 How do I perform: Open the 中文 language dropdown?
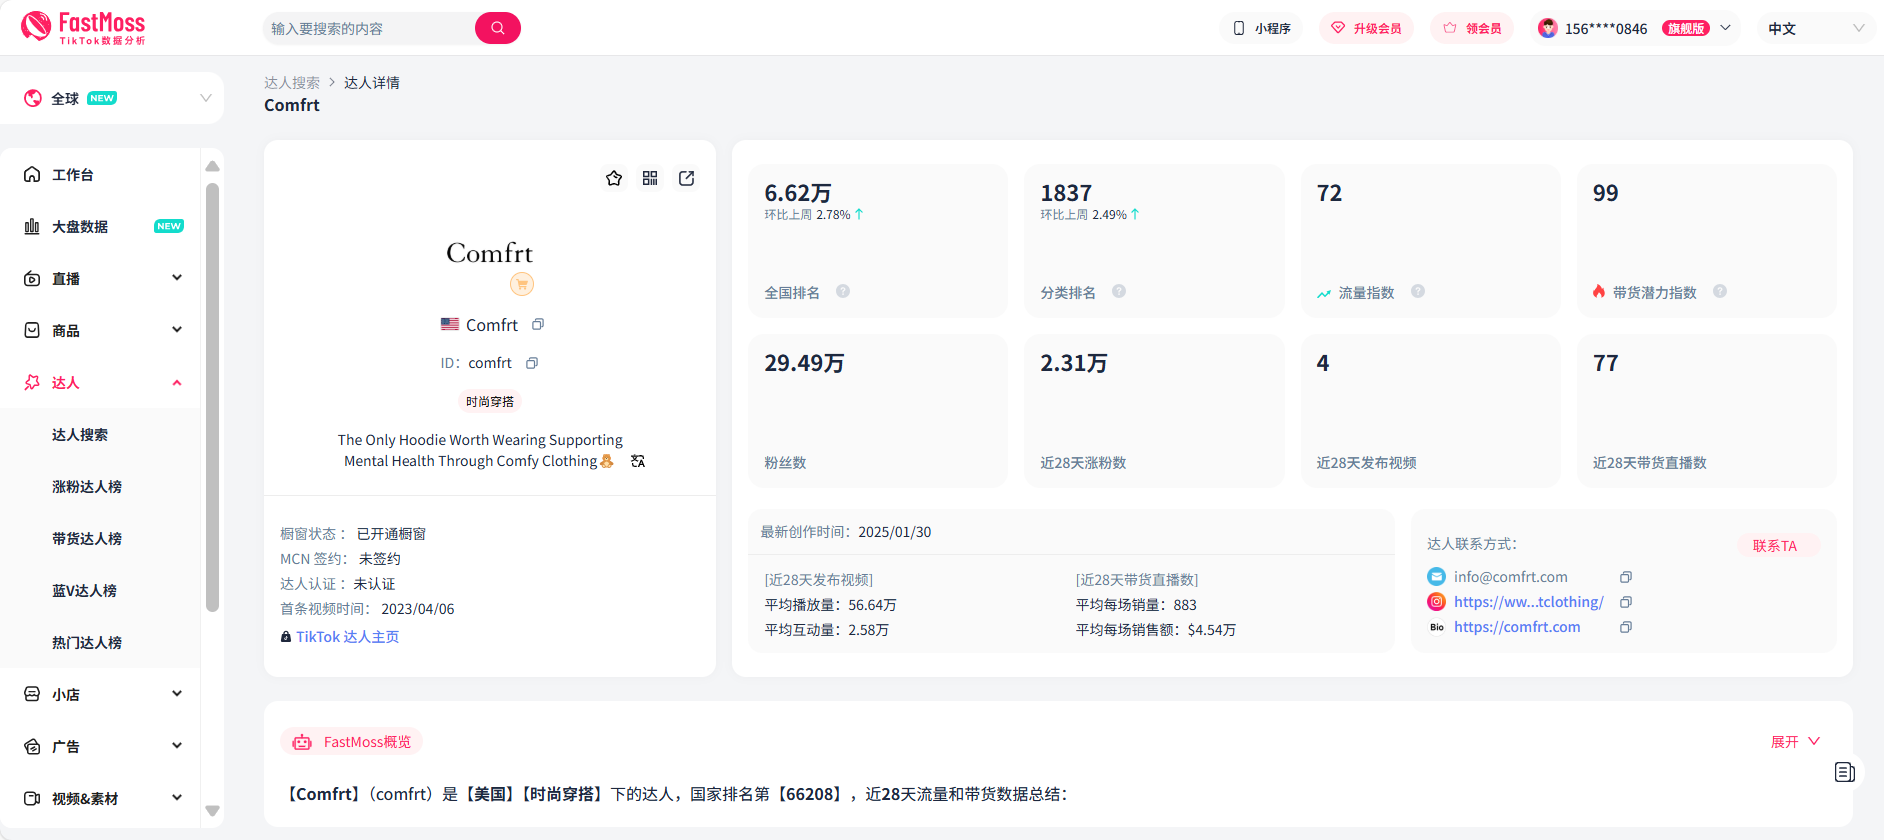point(1816,28)
